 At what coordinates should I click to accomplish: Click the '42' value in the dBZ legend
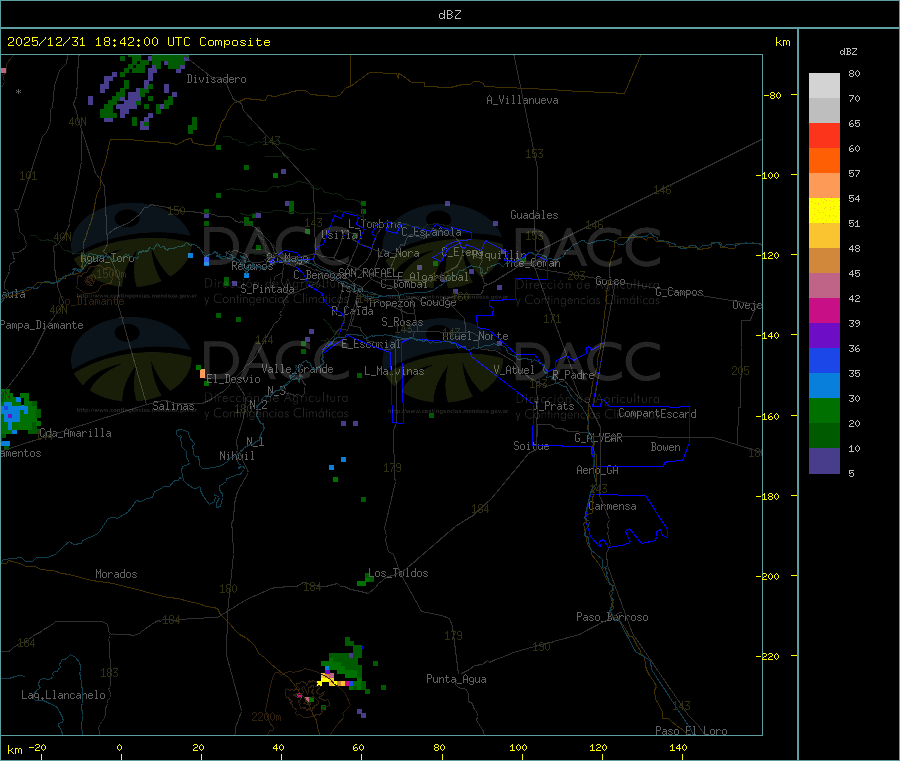(854, 298)
